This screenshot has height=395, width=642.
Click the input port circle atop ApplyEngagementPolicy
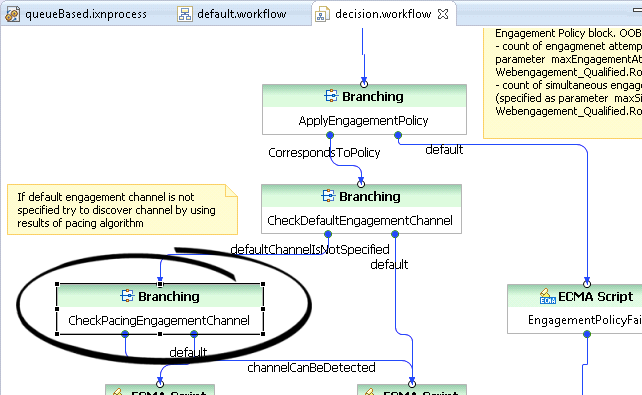(x=364, y=84)
